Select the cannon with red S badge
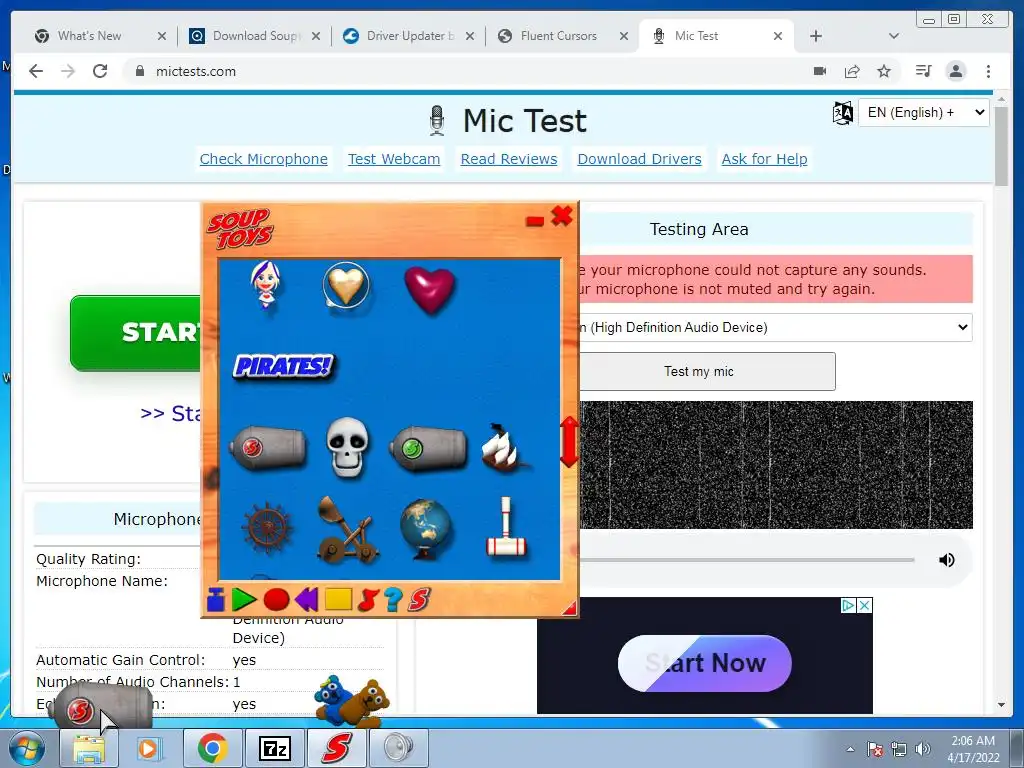 tap(268, 447)
